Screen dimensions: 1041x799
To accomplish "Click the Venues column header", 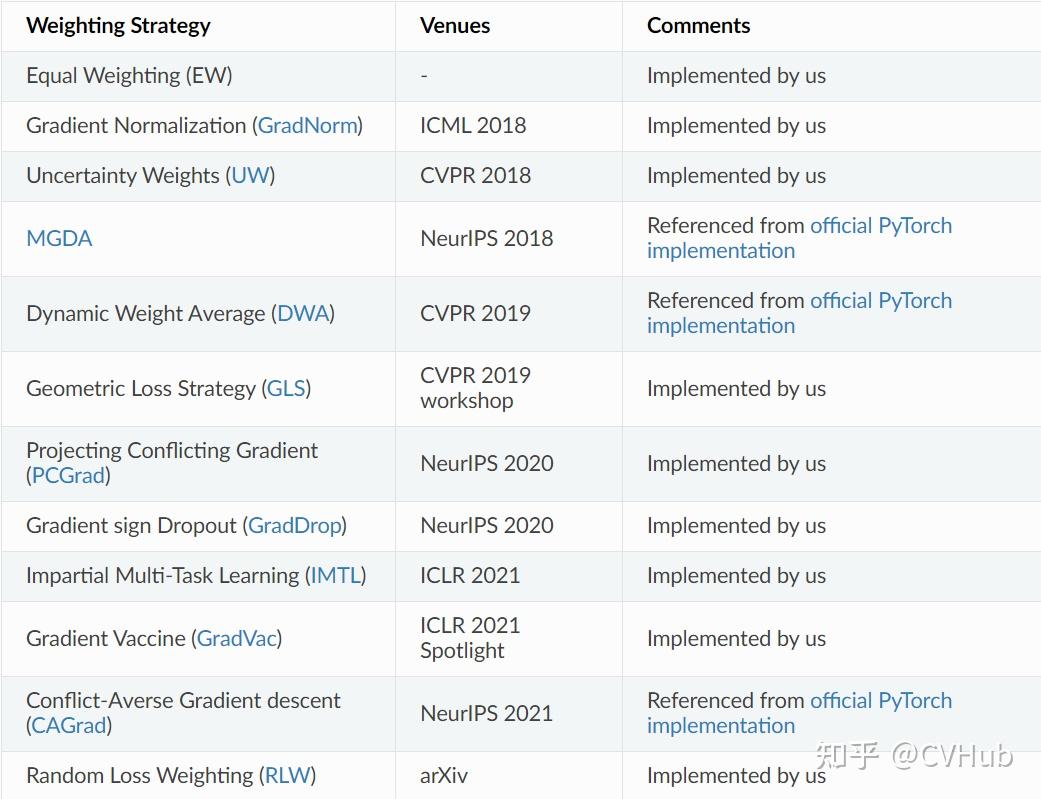I will (455, 26).
